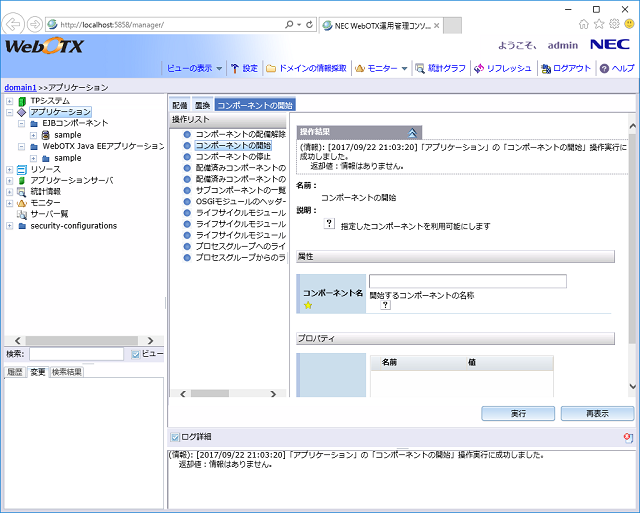Click the コンポーネント名 text input field
This screenshot has width=640, height=513.
[x=467, y=281]
